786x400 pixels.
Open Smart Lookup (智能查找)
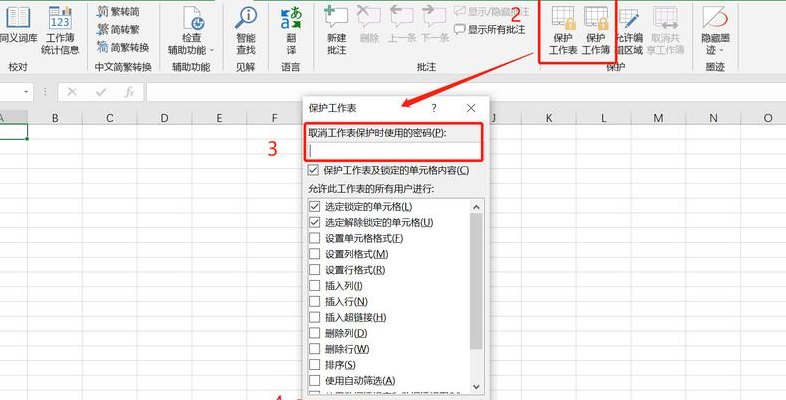pos(246,30)
